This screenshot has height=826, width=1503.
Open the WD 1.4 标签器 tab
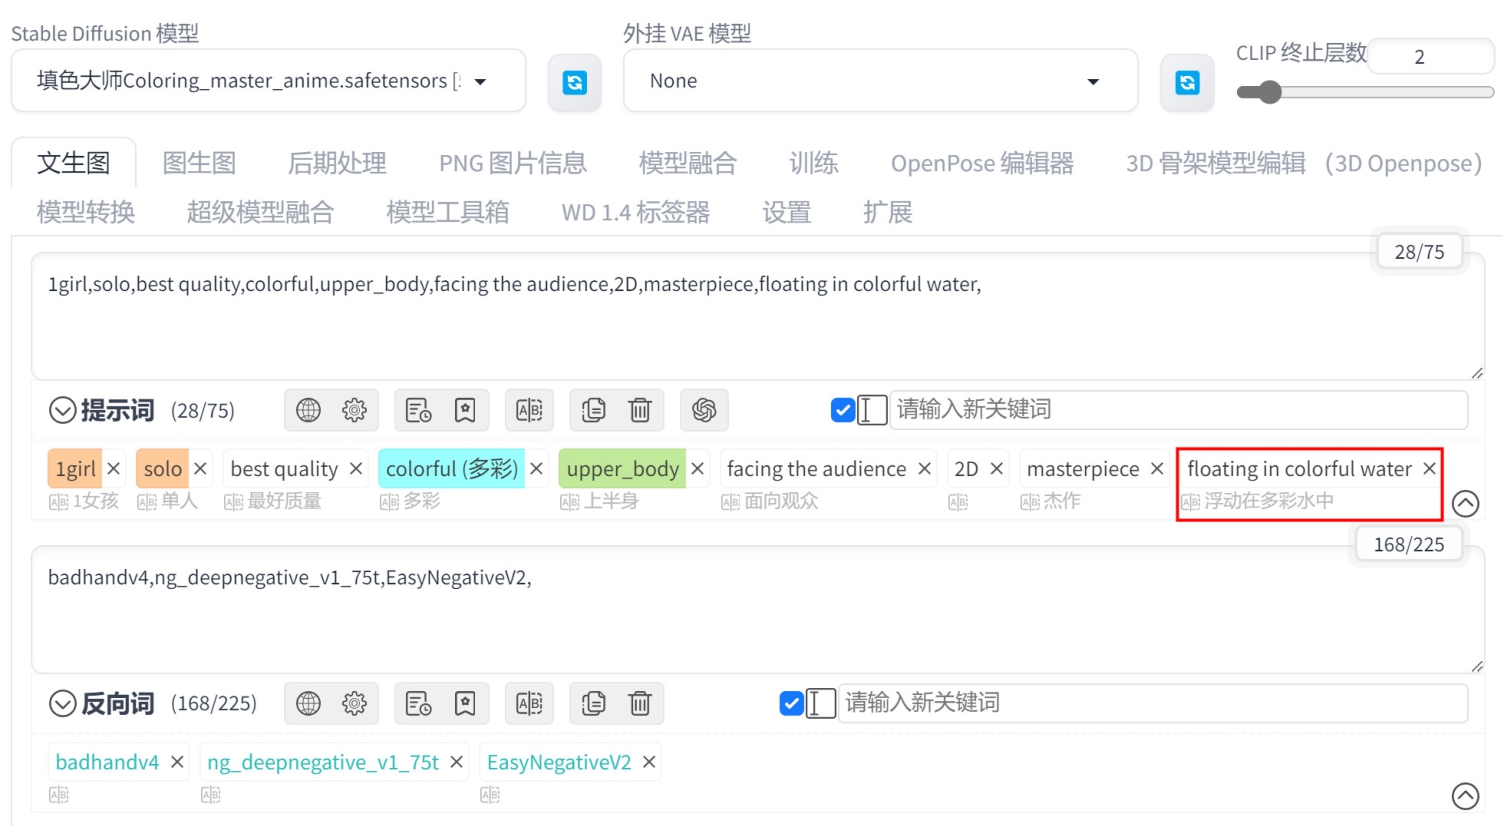(635, 212)
